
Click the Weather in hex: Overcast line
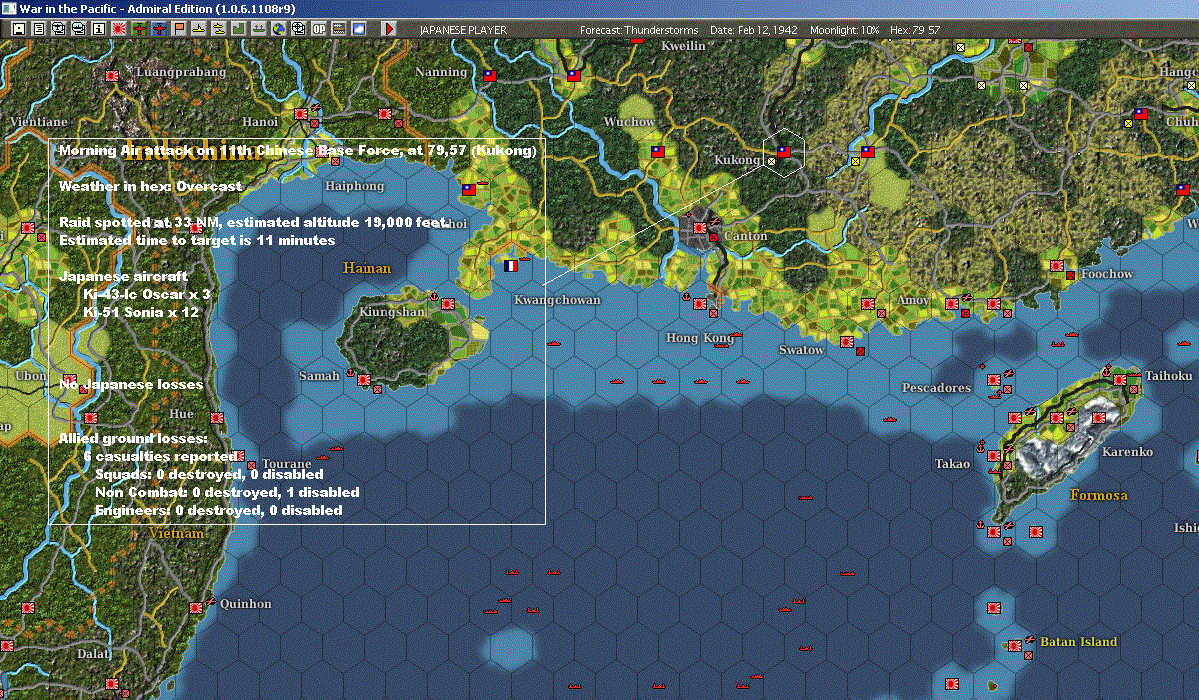tap(150, 186)
